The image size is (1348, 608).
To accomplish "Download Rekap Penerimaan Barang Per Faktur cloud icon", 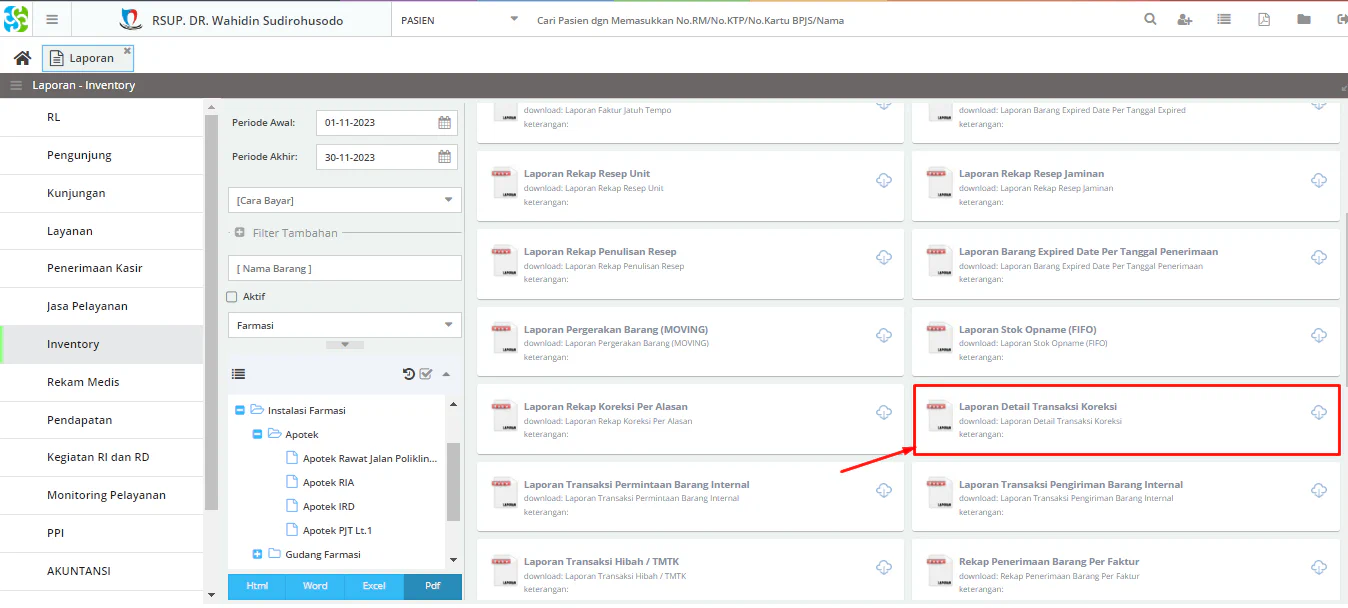I will 1319,567.
